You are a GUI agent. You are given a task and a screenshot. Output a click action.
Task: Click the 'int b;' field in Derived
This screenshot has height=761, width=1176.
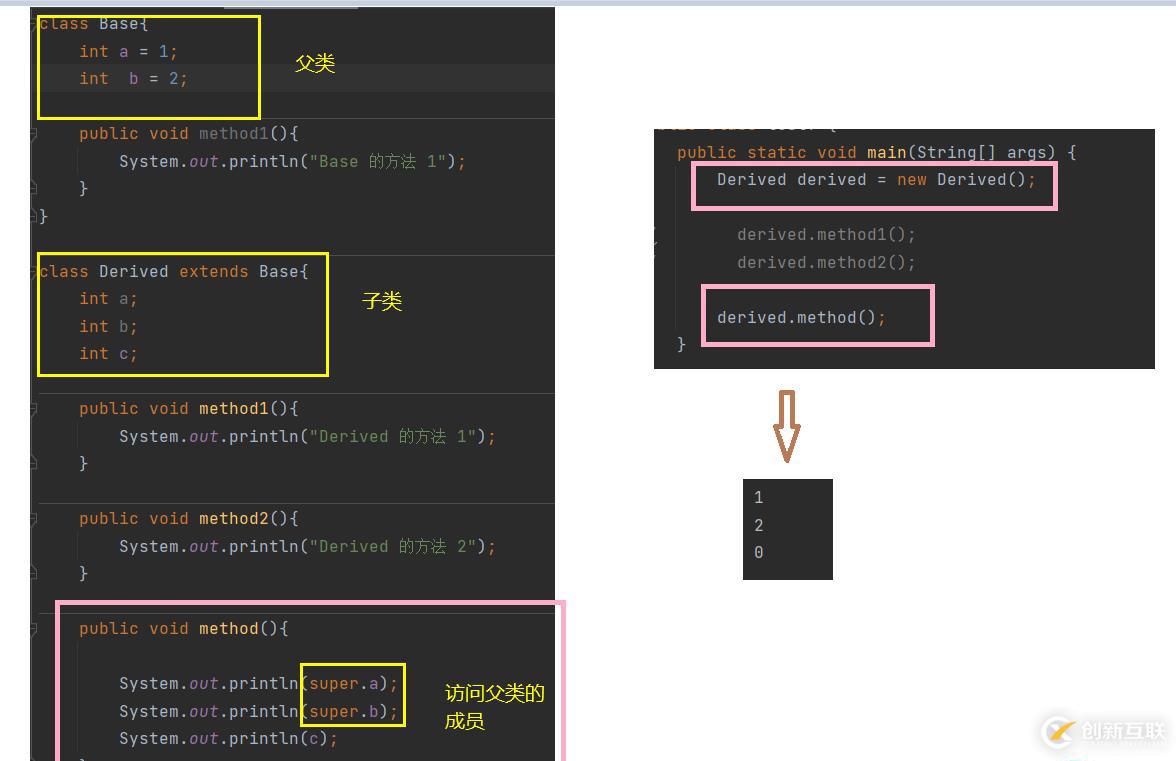[x=108, y=327]
